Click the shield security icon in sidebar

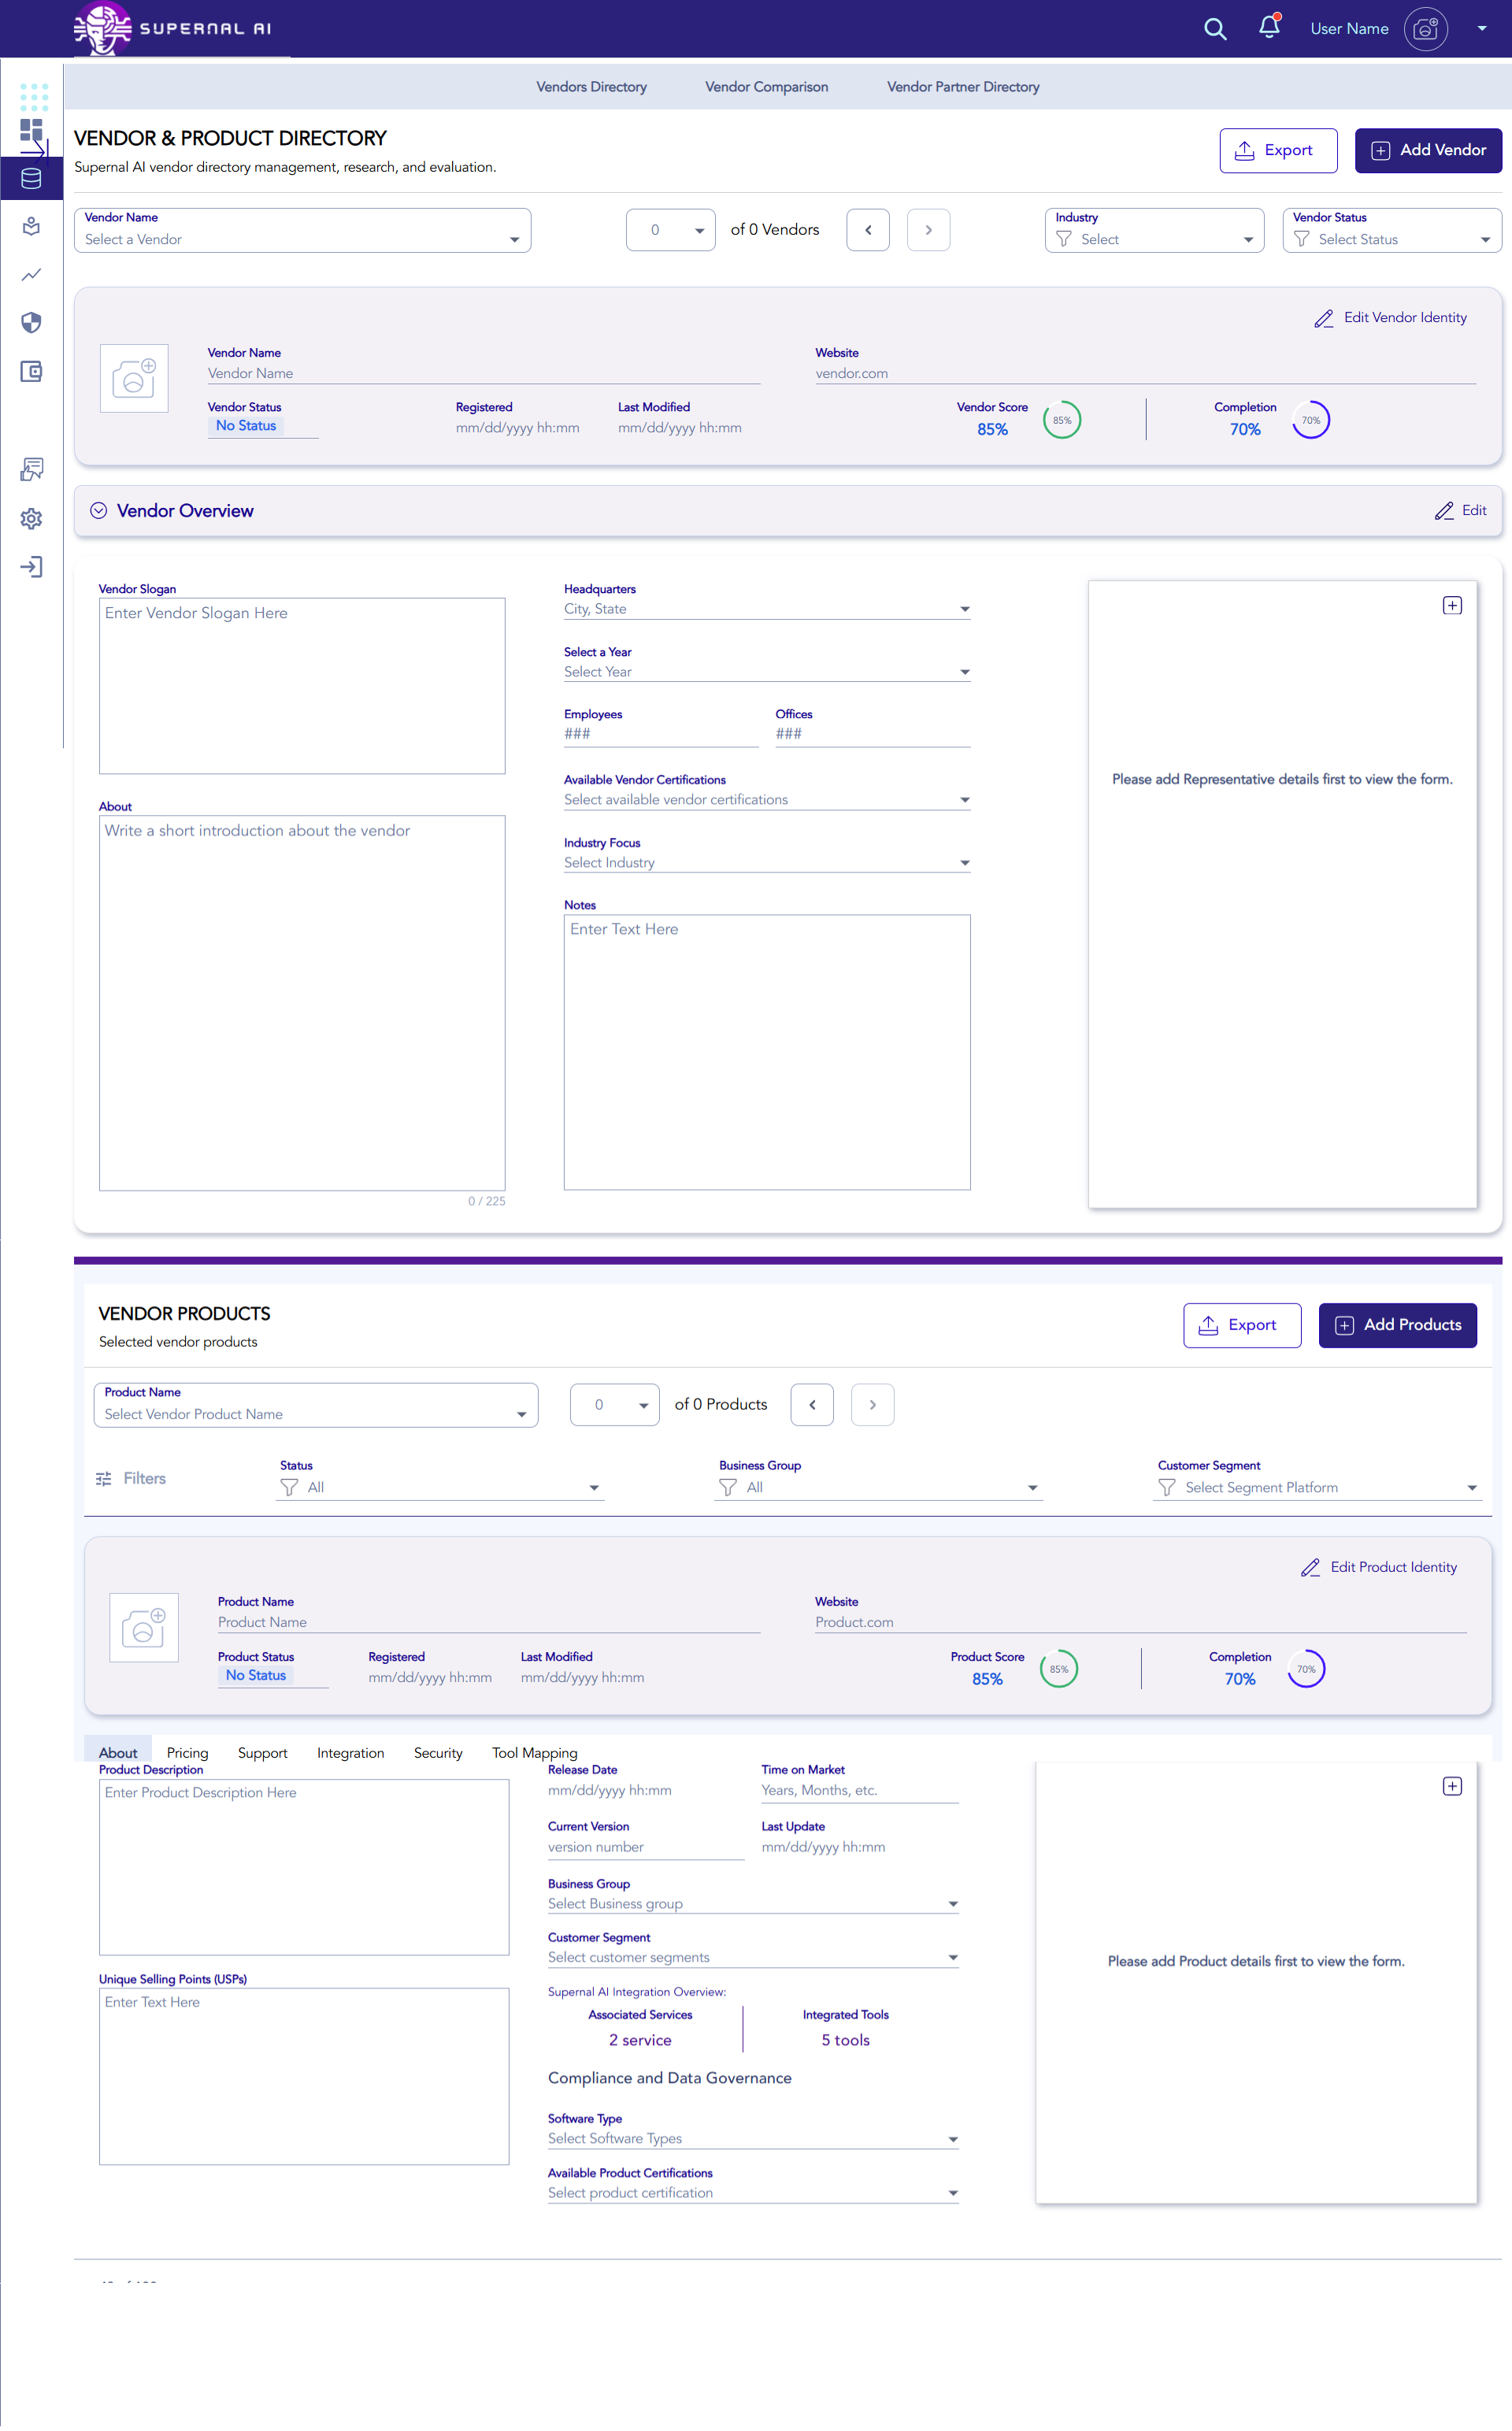click(x=32, y=322)
